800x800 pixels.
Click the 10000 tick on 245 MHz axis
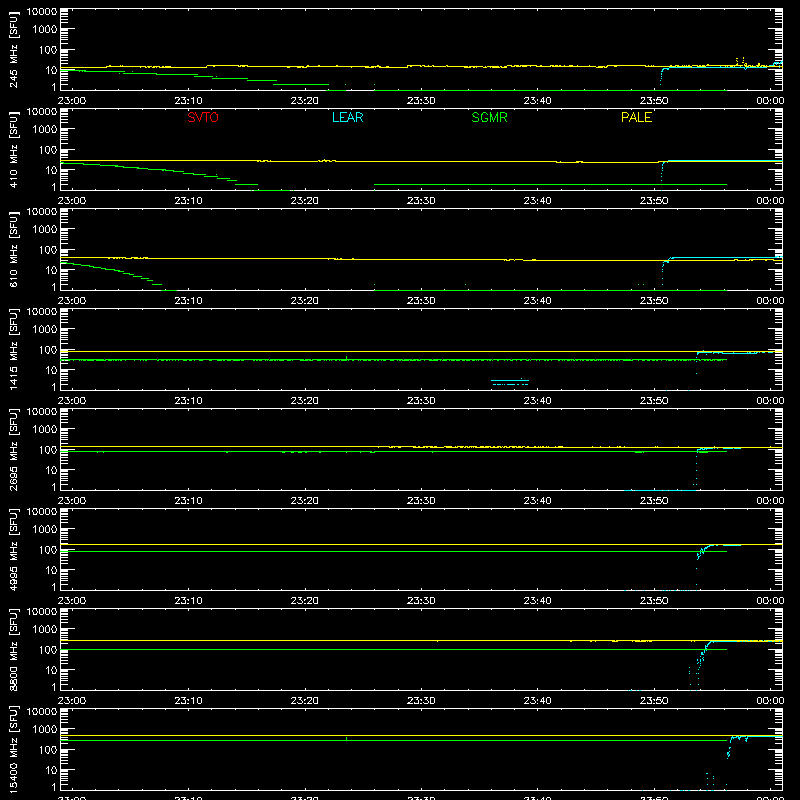pos(42,12)
